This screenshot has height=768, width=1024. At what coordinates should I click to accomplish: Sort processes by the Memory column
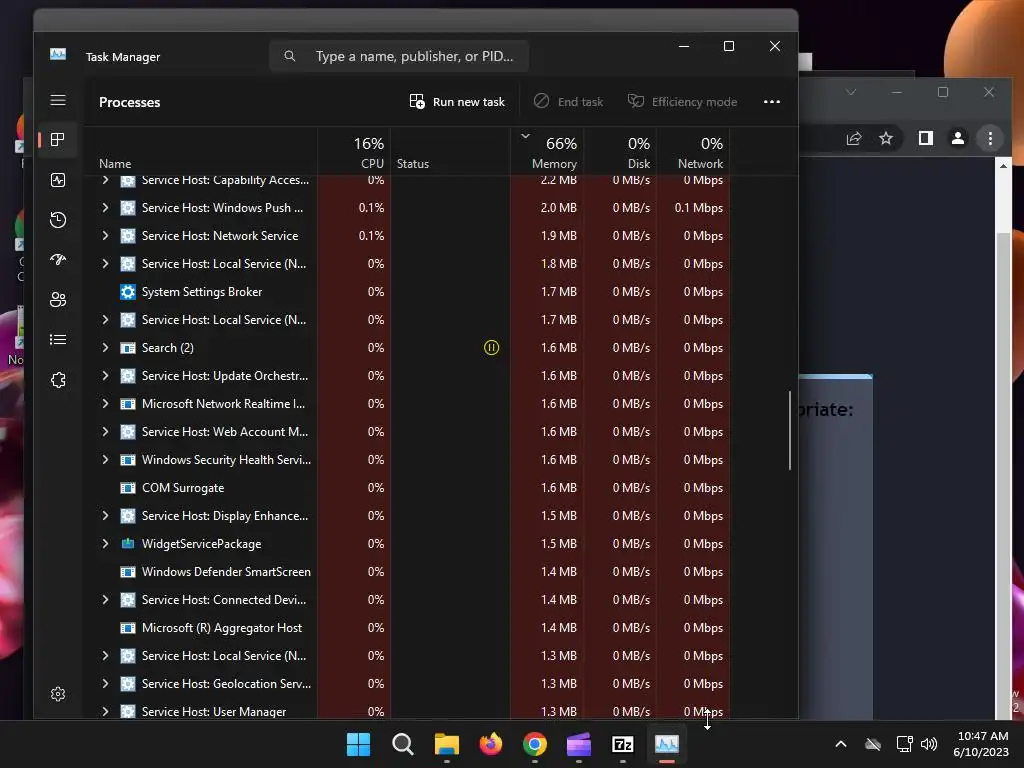tap(547, 152)
